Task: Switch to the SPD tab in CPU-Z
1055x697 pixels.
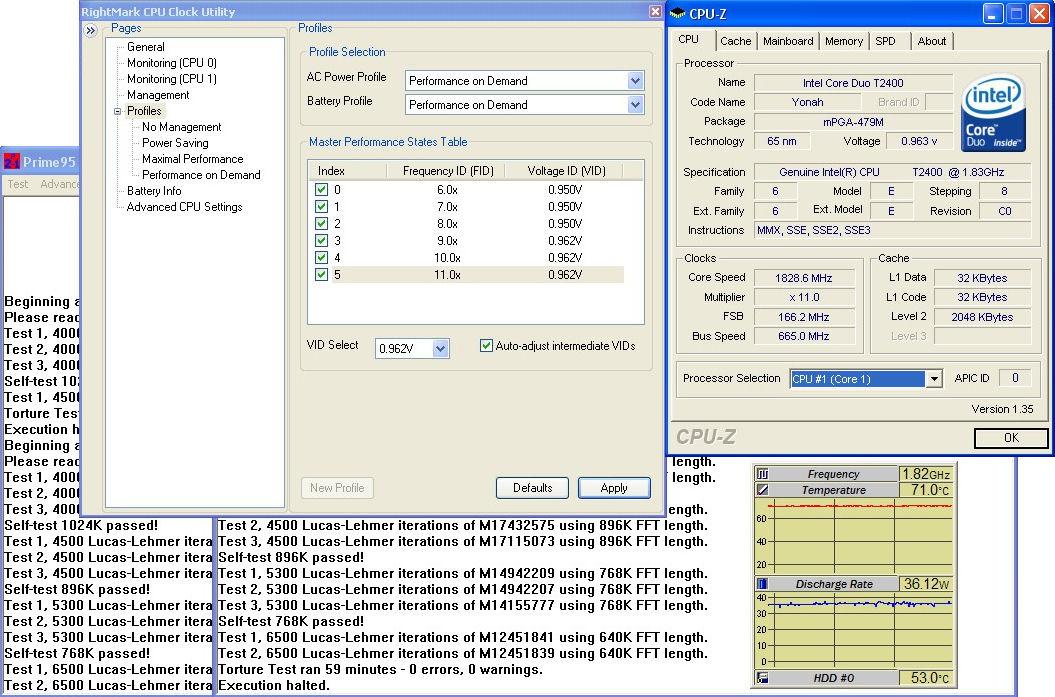Action: tap(885, 41)
